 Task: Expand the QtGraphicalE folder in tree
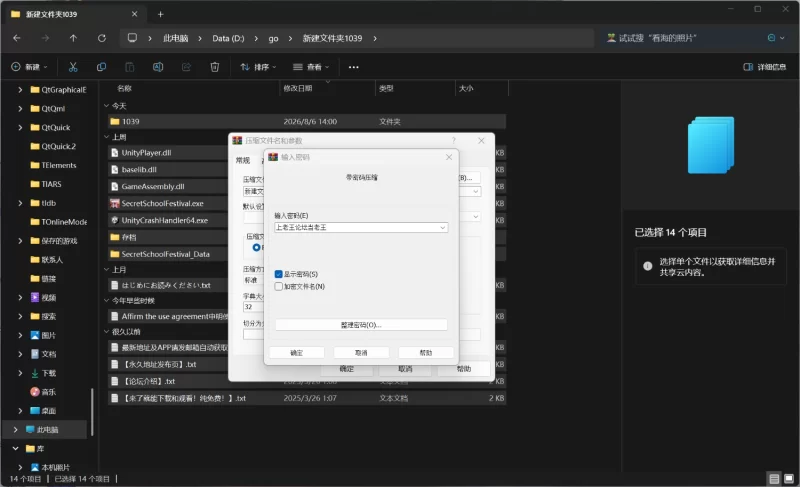click(20, 90)
